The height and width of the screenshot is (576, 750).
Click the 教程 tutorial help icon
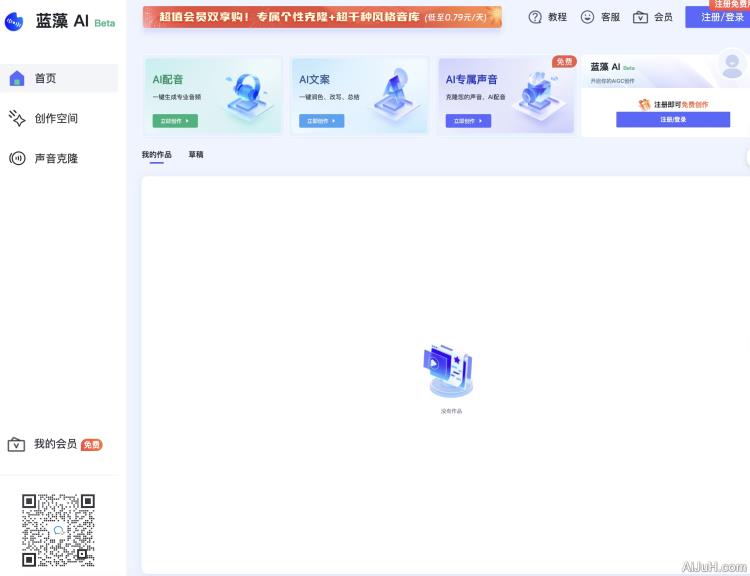coord(535,17)
